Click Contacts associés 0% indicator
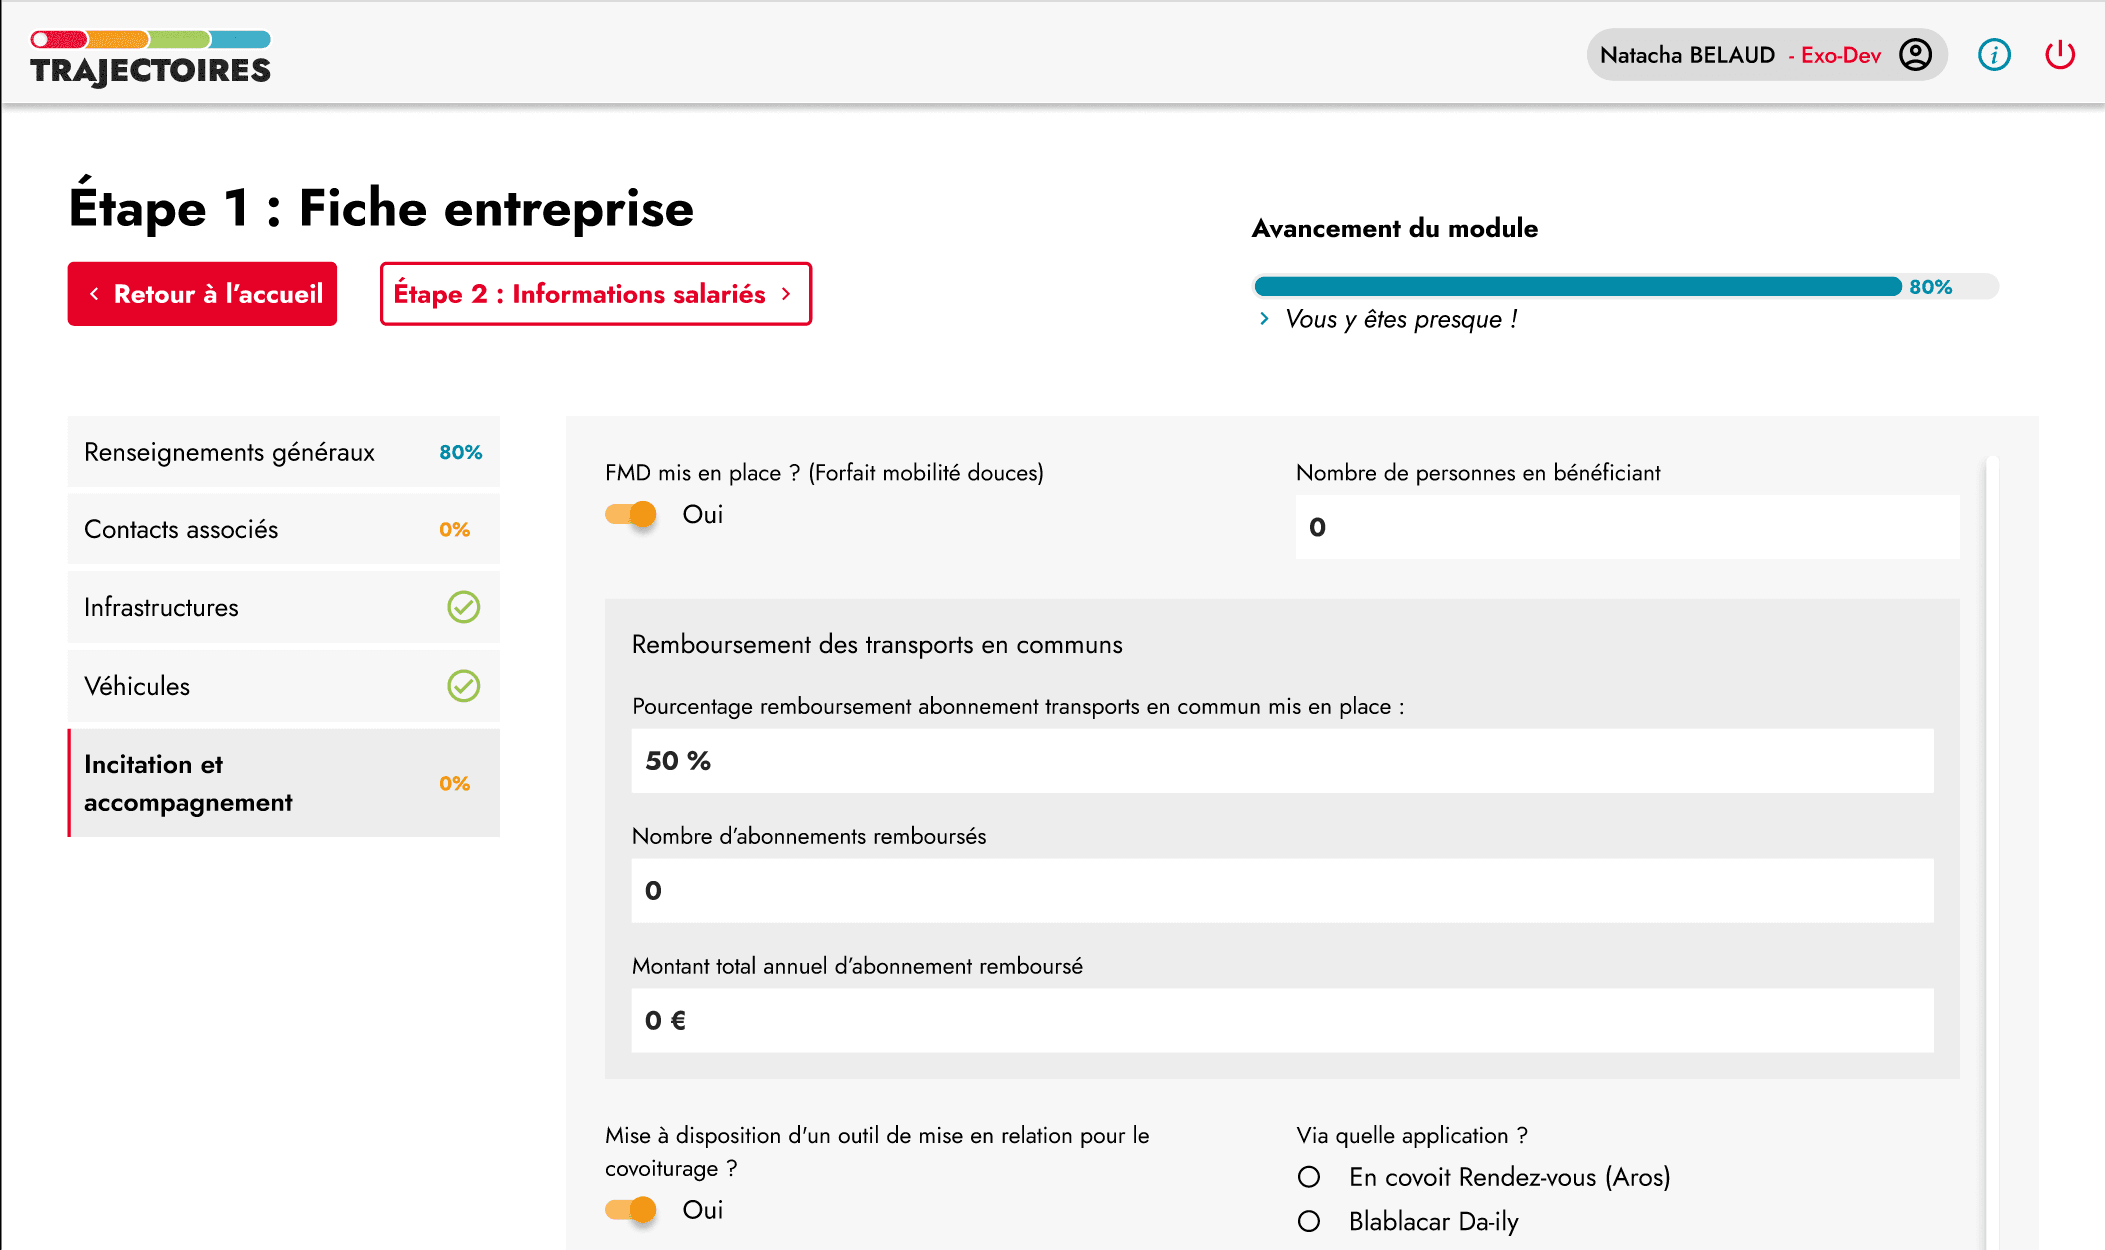This screenshot has width=2105, height=1250. point(454,529)
